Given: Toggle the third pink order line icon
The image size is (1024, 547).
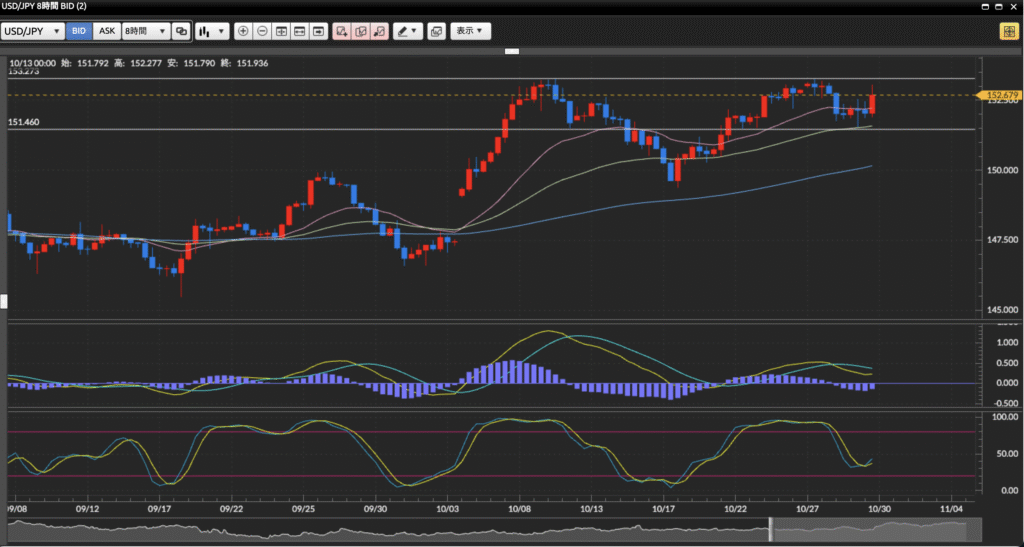Looking at the screenshot, I should click(x=379, y=31).
